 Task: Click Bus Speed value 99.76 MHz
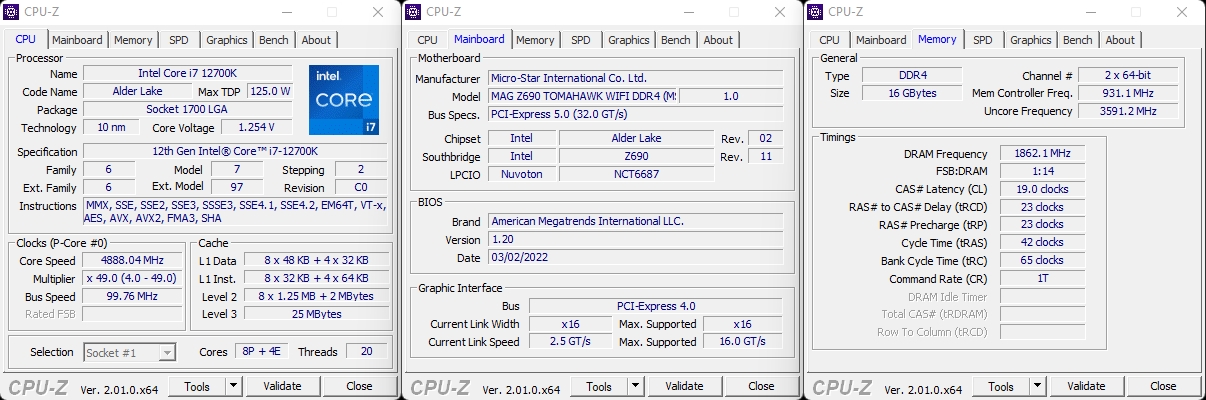click(133, 296)
